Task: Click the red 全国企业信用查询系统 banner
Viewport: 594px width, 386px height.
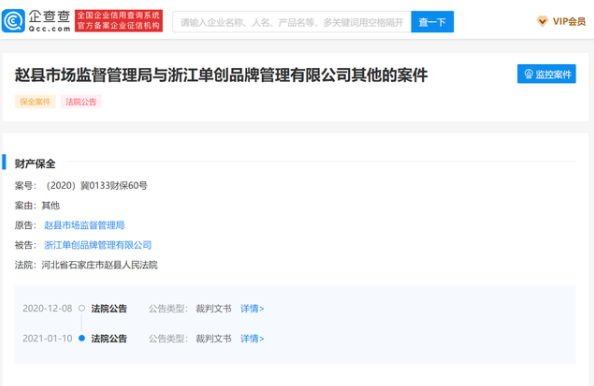Action: point(119,21)
